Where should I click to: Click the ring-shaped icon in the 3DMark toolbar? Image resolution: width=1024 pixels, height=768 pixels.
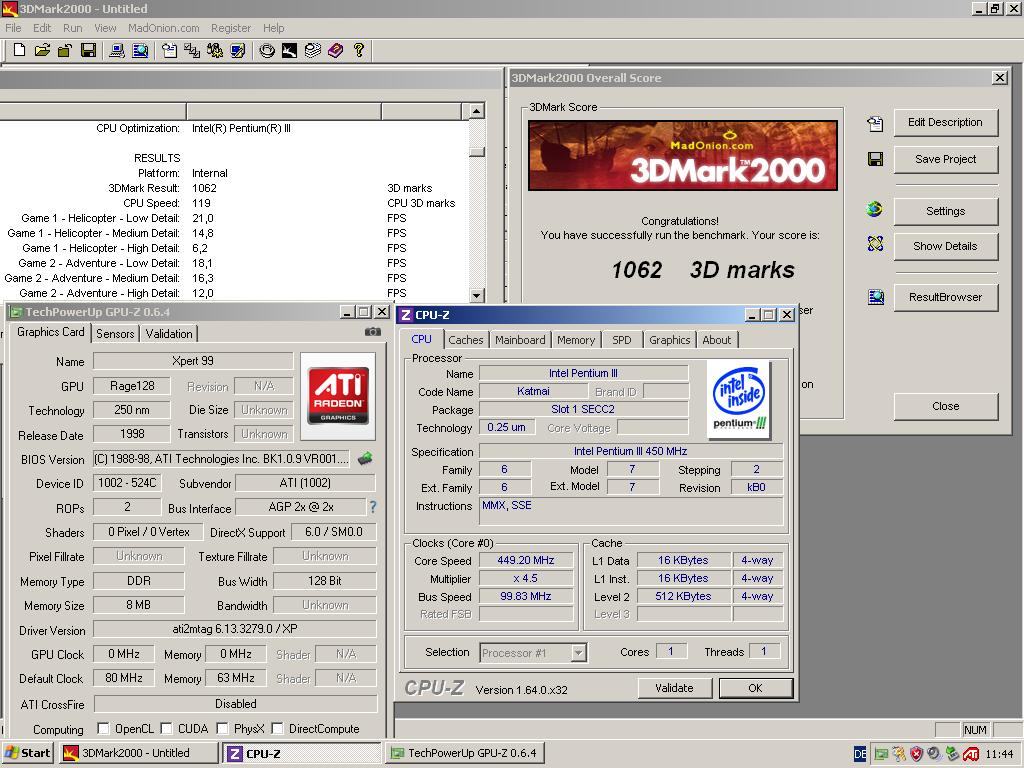[x=266, y=50]
